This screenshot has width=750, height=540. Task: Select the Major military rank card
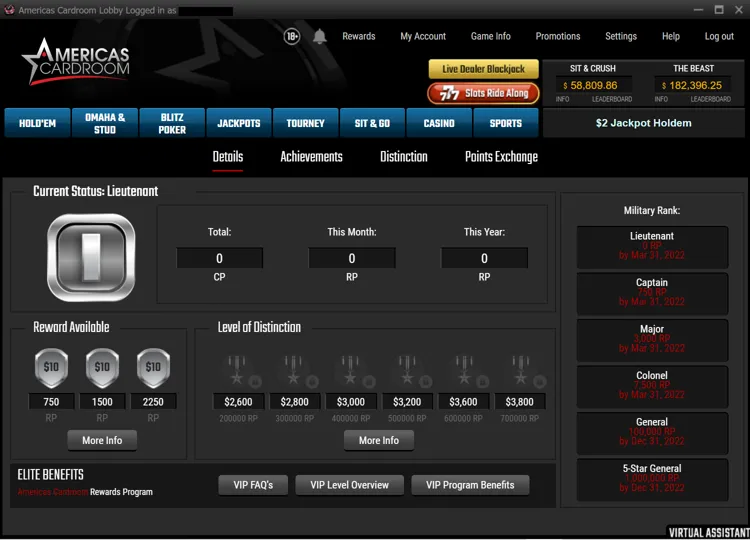pyautogui.click(x=652, y=340)
